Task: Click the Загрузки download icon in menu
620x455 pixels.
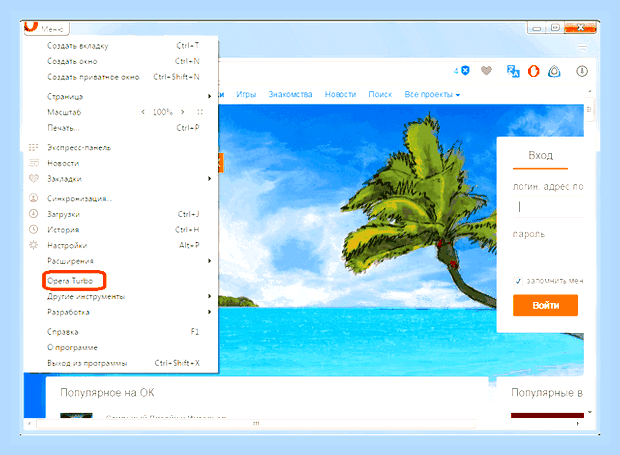Action: coord(34,213)
